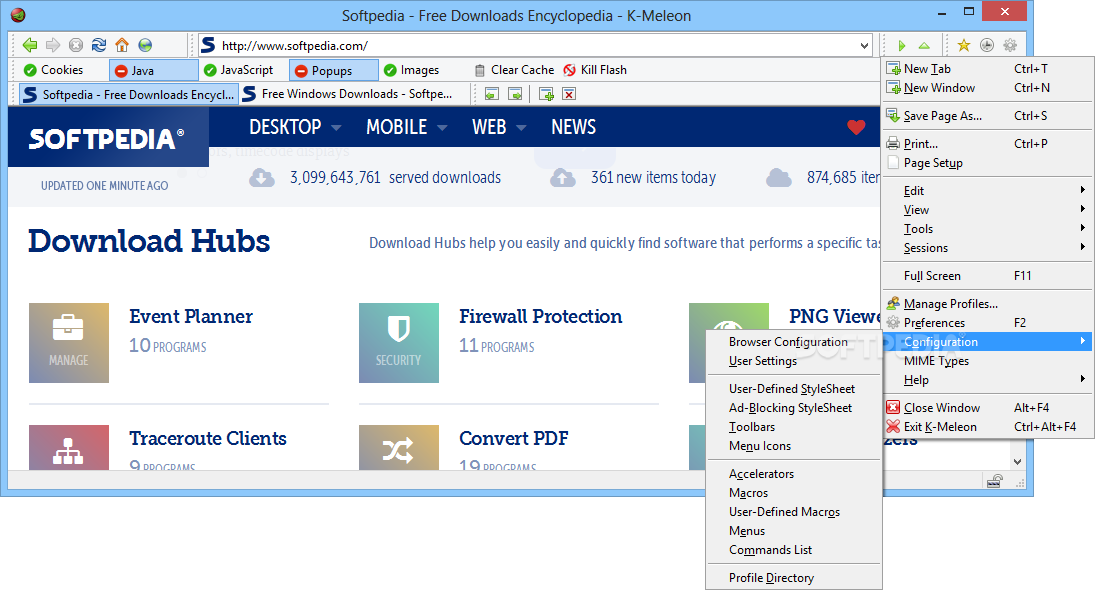Open history clock icon
Screen dimensions: 1095x590
987,45
